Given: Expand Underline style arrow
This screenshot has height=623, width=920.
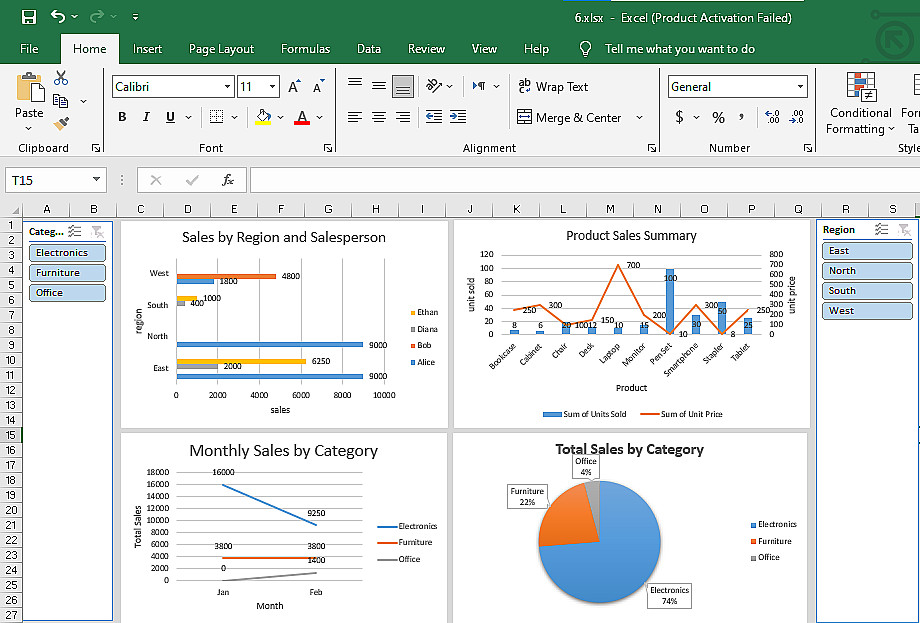Looking at the screenshot, I should pyautogui.click(x=188, y=117).
